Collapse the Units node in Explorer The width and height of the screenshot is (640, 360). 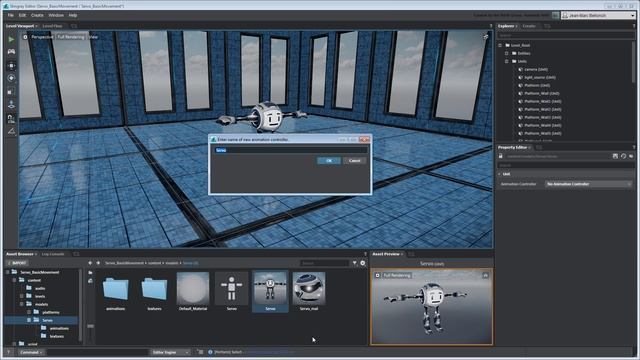(x=507, y=61)
